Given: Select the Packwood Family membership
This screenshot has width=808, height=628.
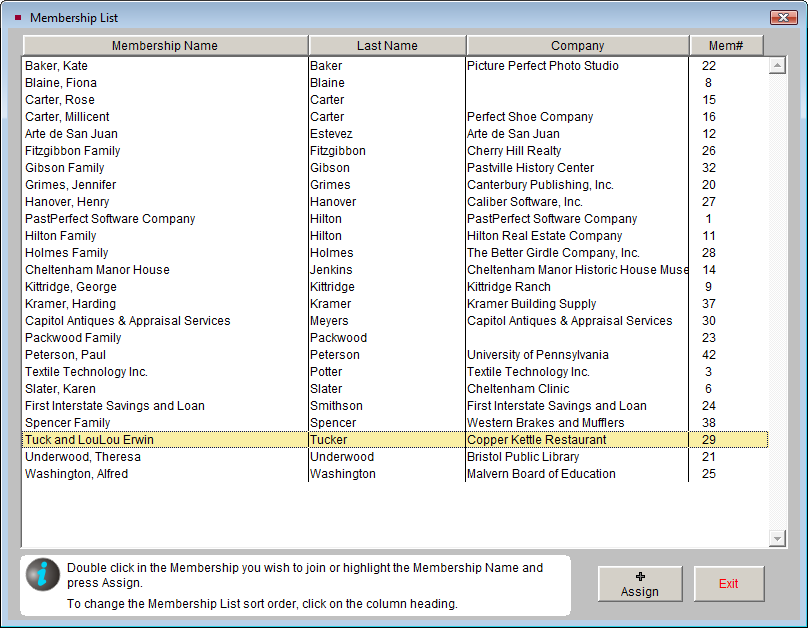Looking at the screenshot, I should 73,337.
